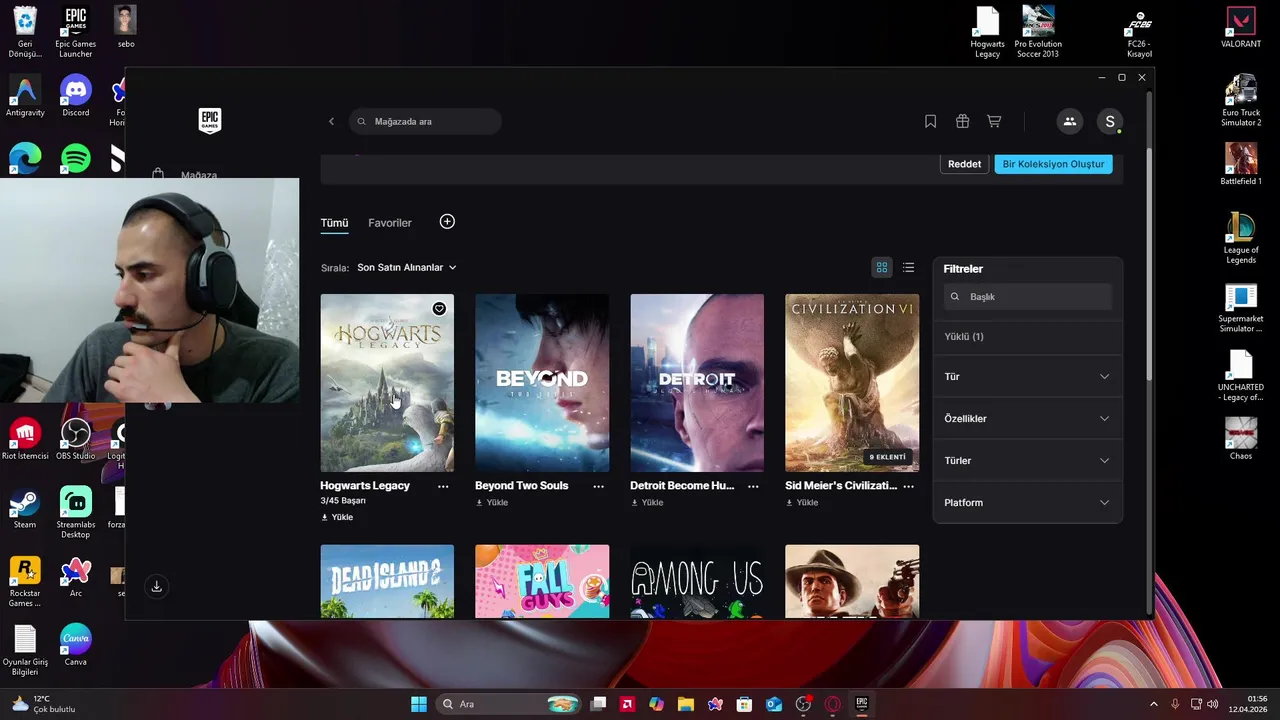This screenshot has width=1280, height=720.
Task: Open Beyond Two Souls three-dot options menu
Action: [x=598, y=486]
